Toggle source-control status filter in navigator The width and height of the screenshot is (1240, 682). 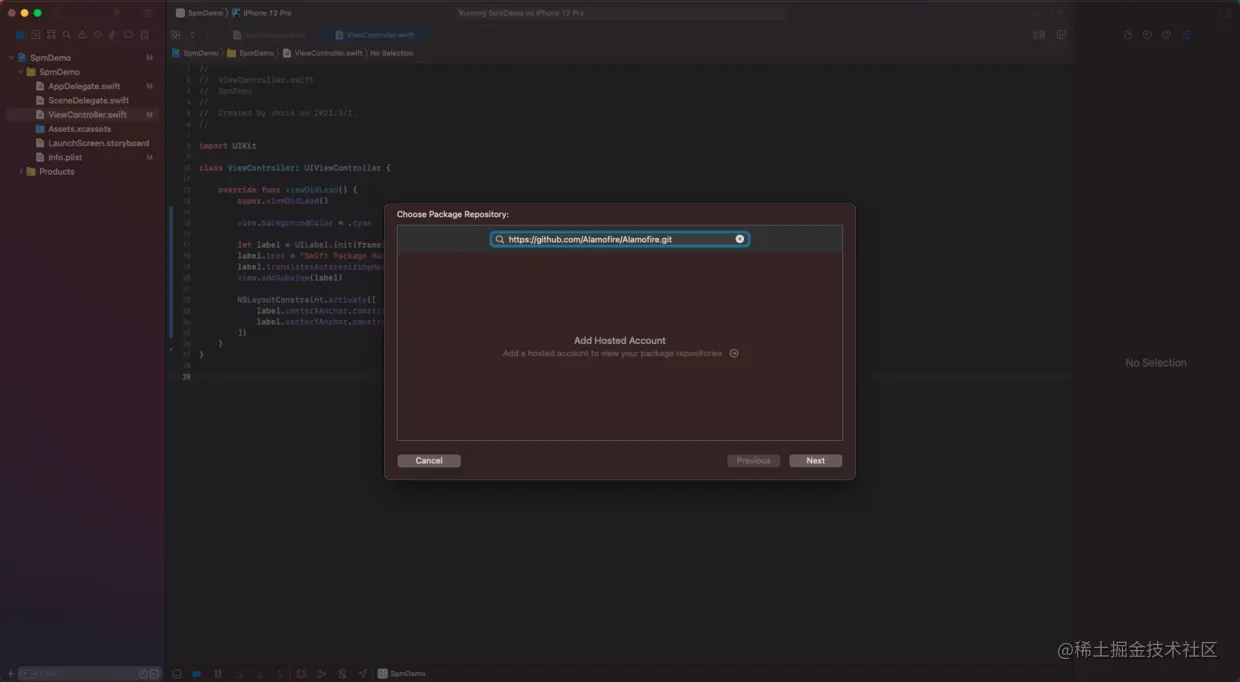click(155, 673)
